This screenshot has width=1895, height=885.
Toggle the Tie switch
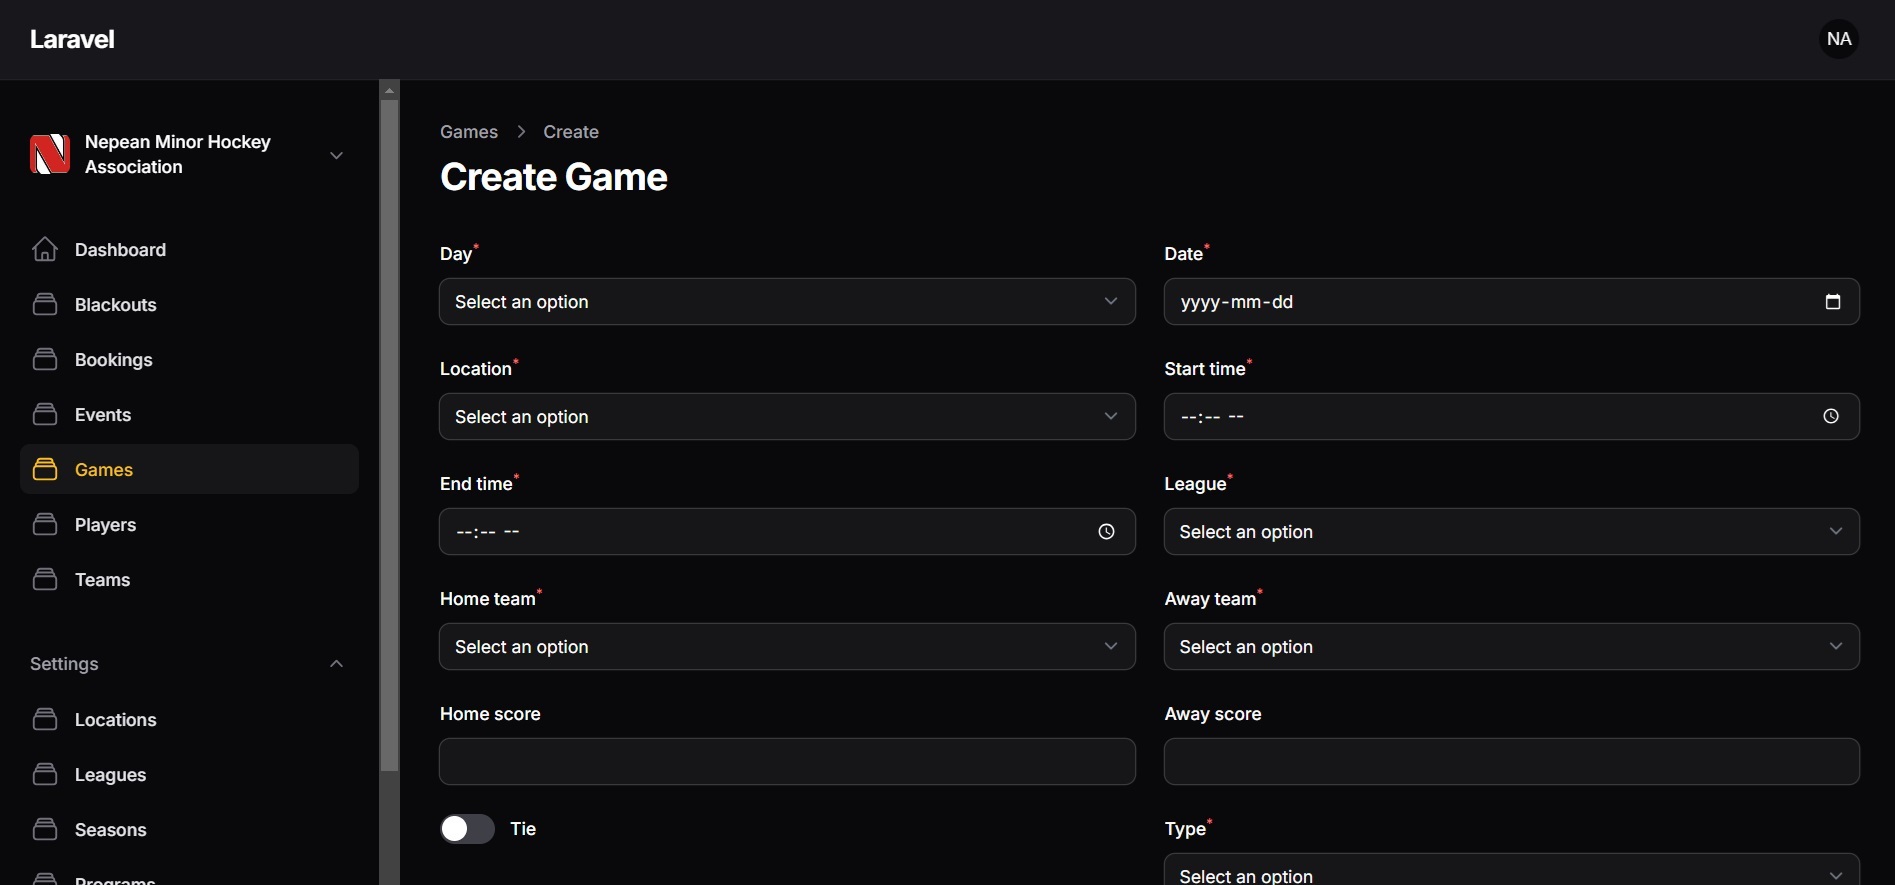(x=467, y=829)
